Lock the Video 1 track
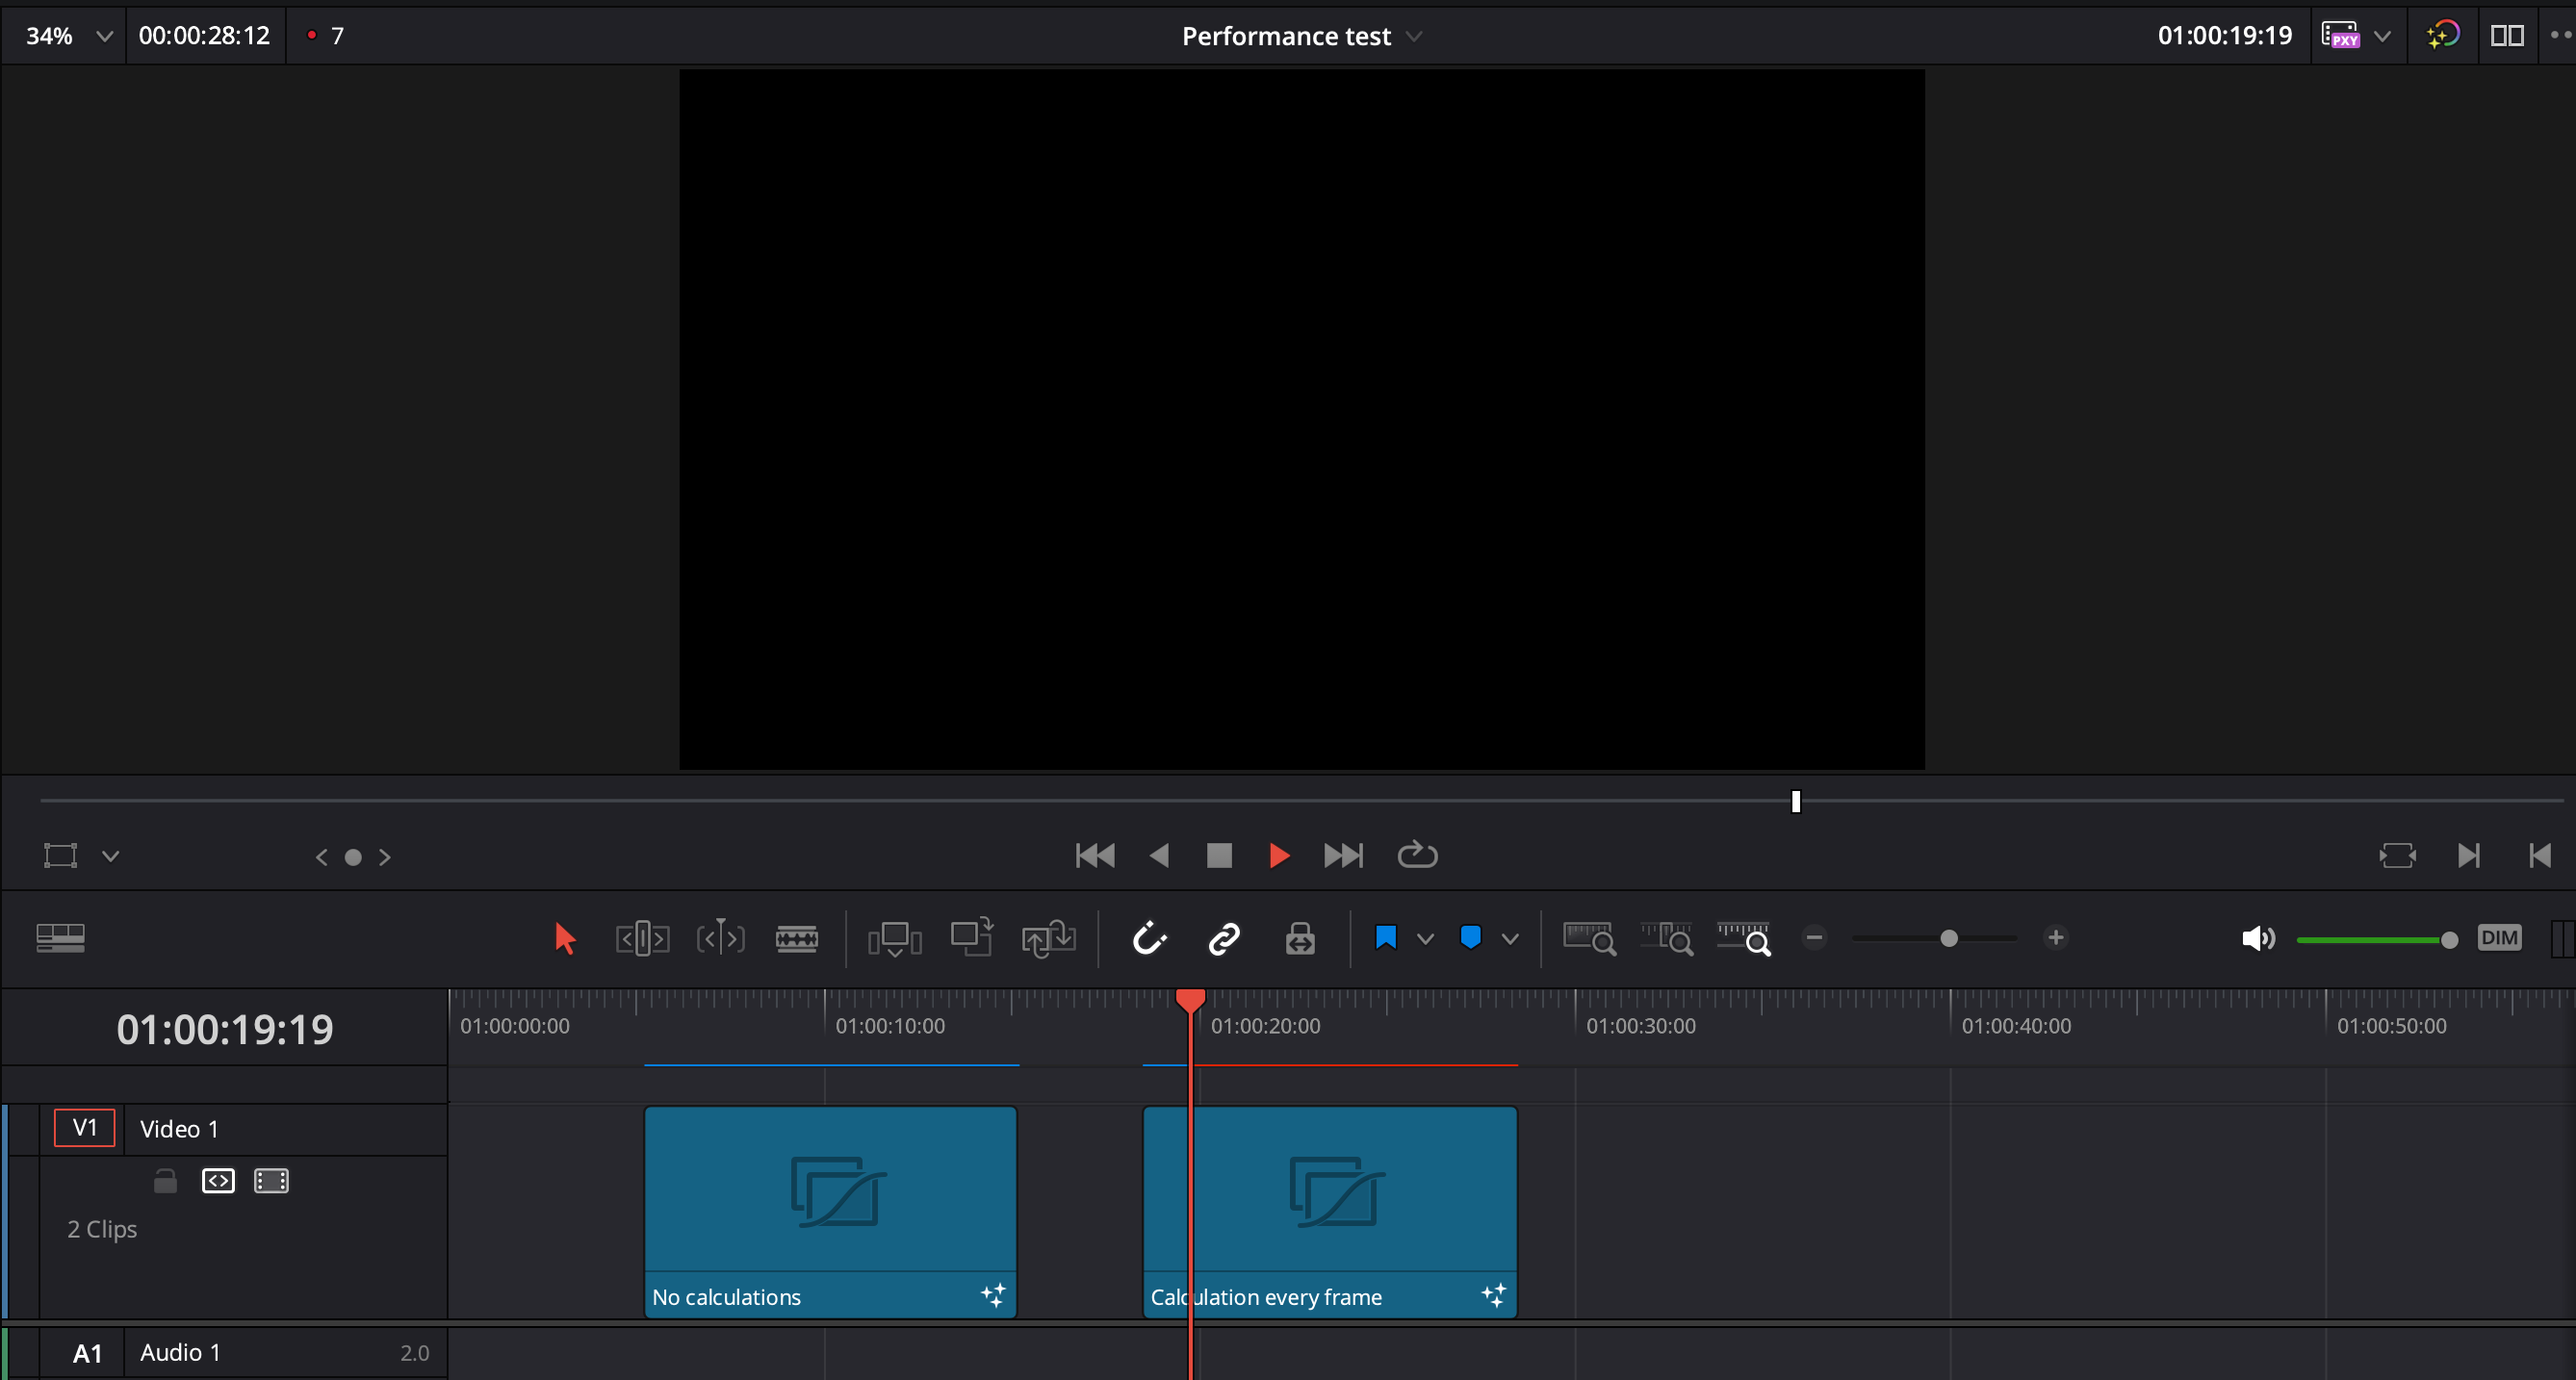Image resolution: width=2576 pixels, height=1380 pixels. (x=165, y=1181)
